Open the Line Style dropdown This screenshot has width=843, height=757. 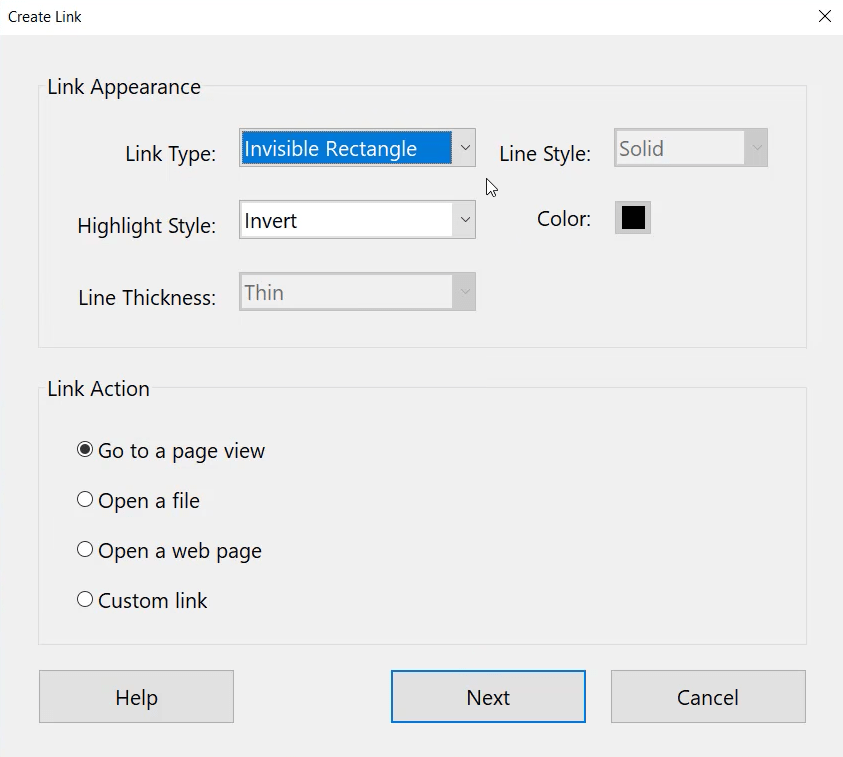[690, 147]
